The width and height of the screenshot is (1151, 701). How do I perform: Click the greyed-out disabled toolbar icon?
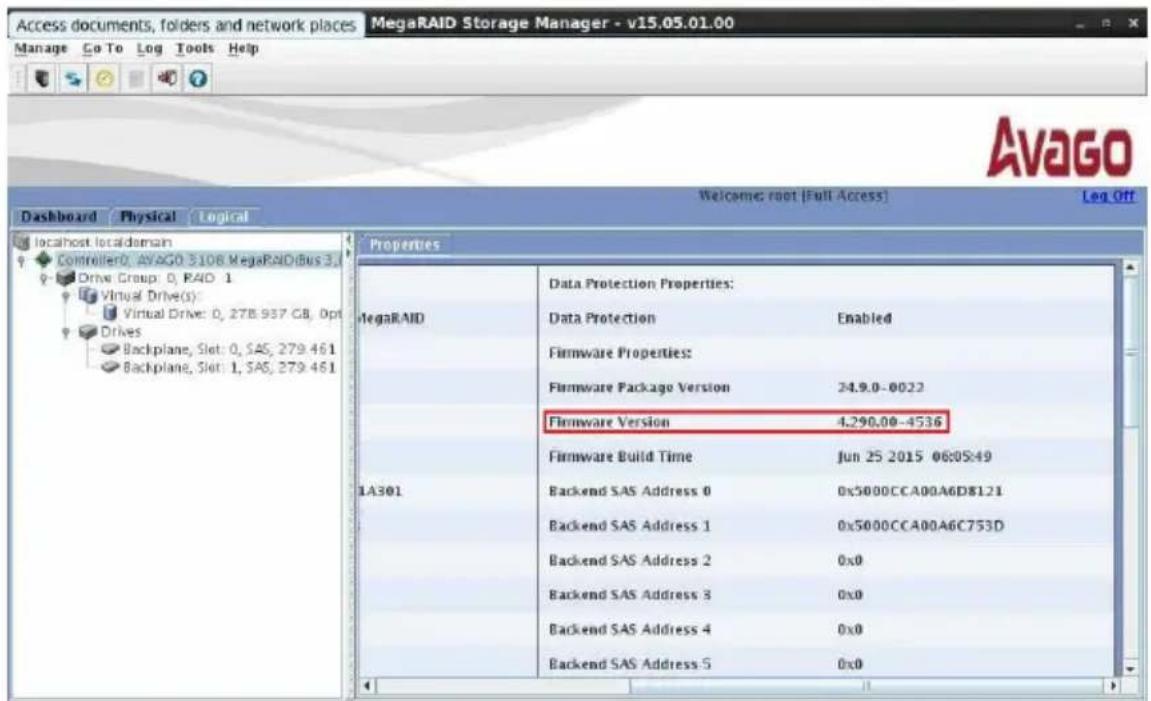(x=136, y=78)
